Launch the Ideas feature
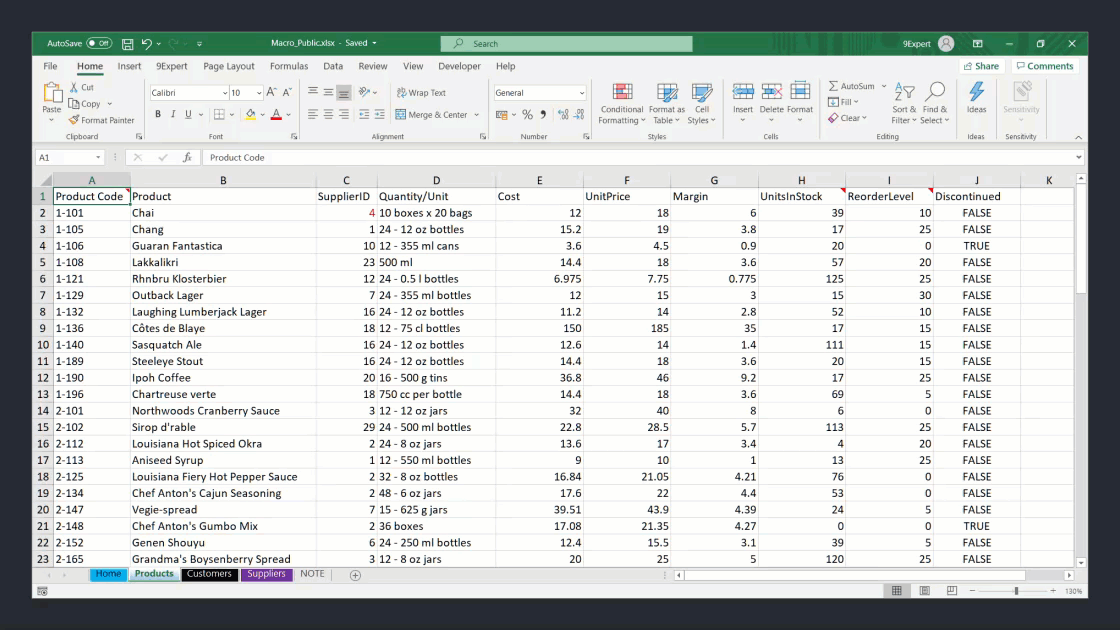Image resolution: width=1120 pixels, height=630 pixels. tap(976, 97)
